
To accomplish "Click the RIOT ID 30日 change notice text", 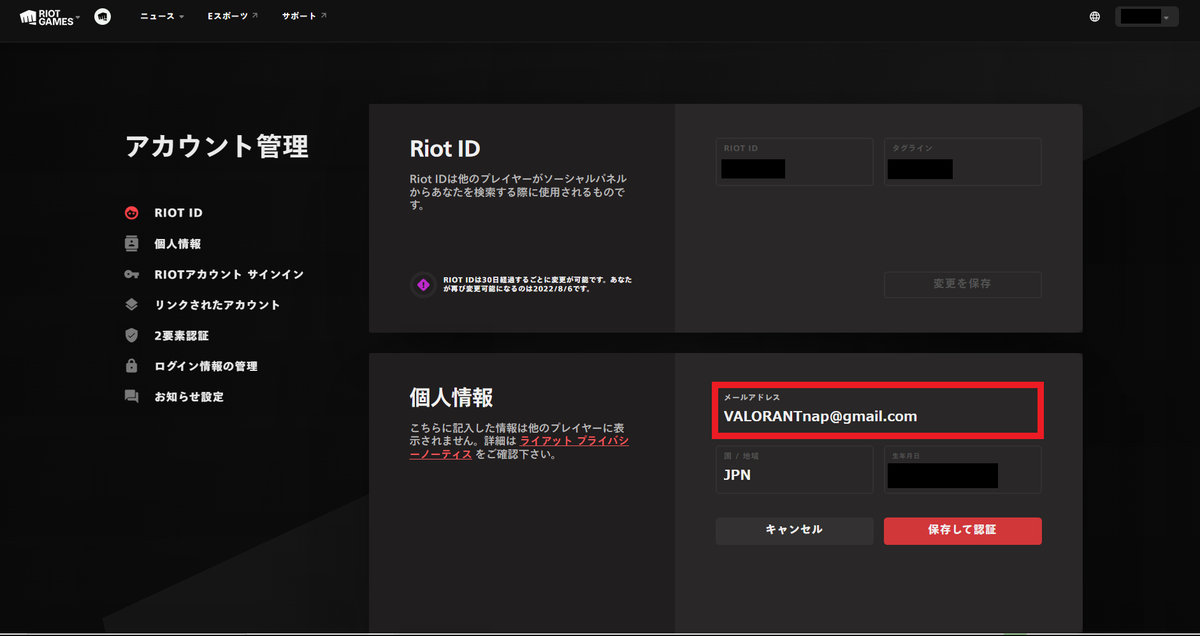I will pyautogui.click(x=537, y=284).
